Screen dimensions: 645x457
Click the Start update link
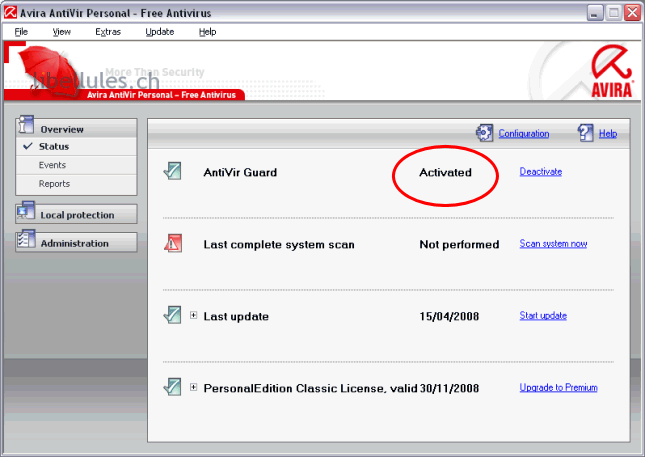(x=543, y=315)
